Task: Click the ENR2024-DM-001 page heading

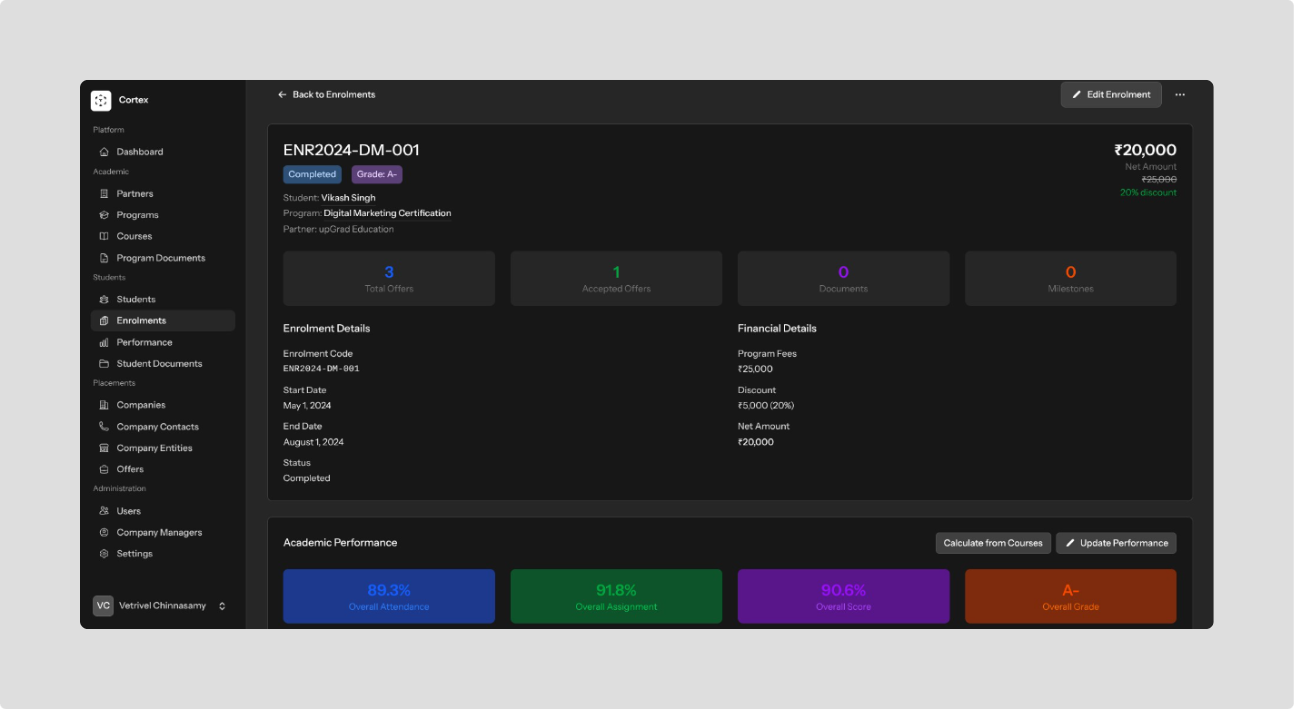Action: 351,150
